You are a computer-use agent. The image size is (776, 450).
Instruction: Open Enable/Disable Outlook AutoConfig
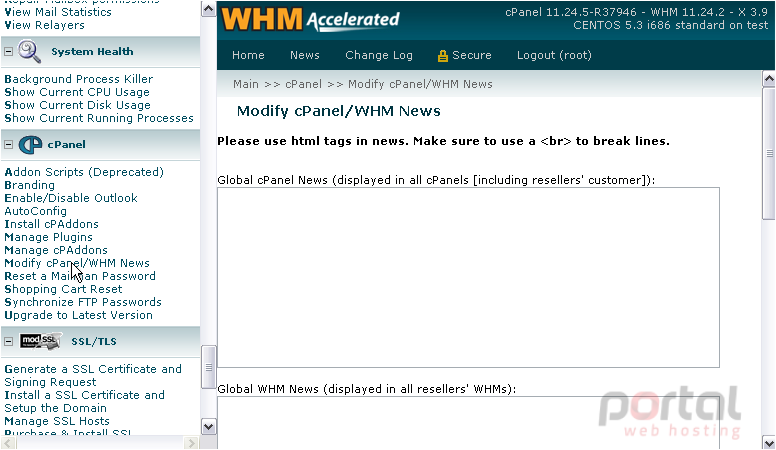(71, 204)
